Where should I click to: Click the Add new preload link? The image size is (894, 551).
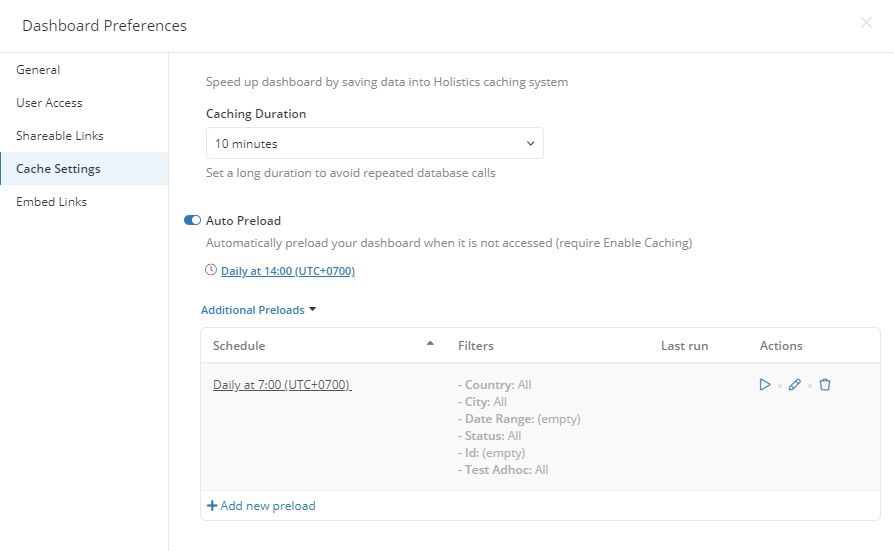point(268,506)
